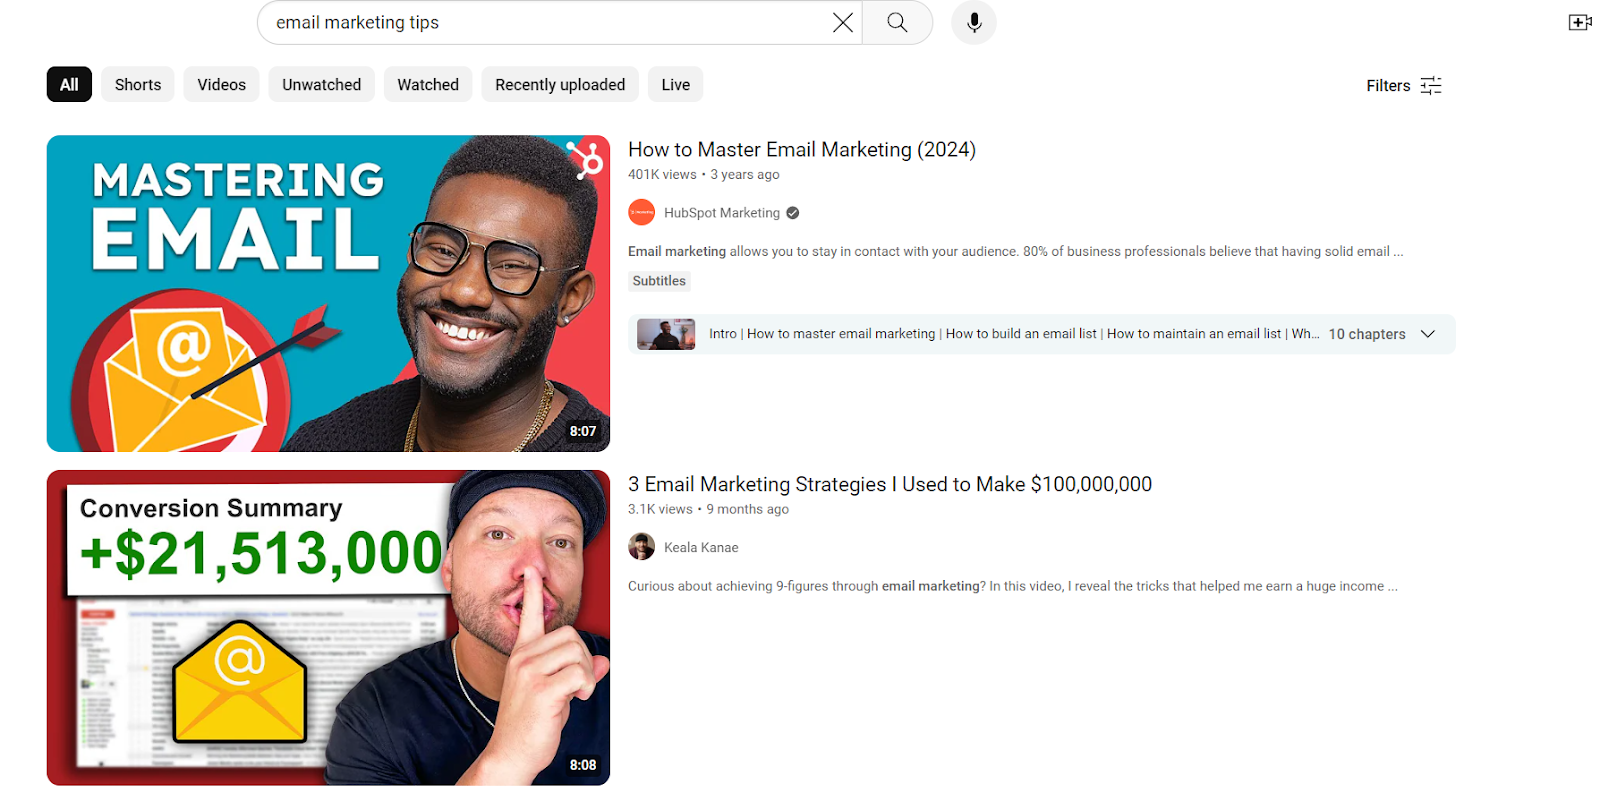Click the Conversion Summary video thumbnail

click(328, 628)
